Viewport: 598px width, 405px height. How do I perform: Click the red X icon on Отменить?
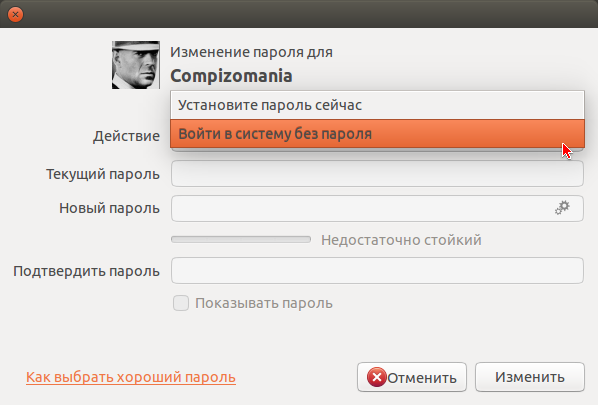[x=377, y=377]
